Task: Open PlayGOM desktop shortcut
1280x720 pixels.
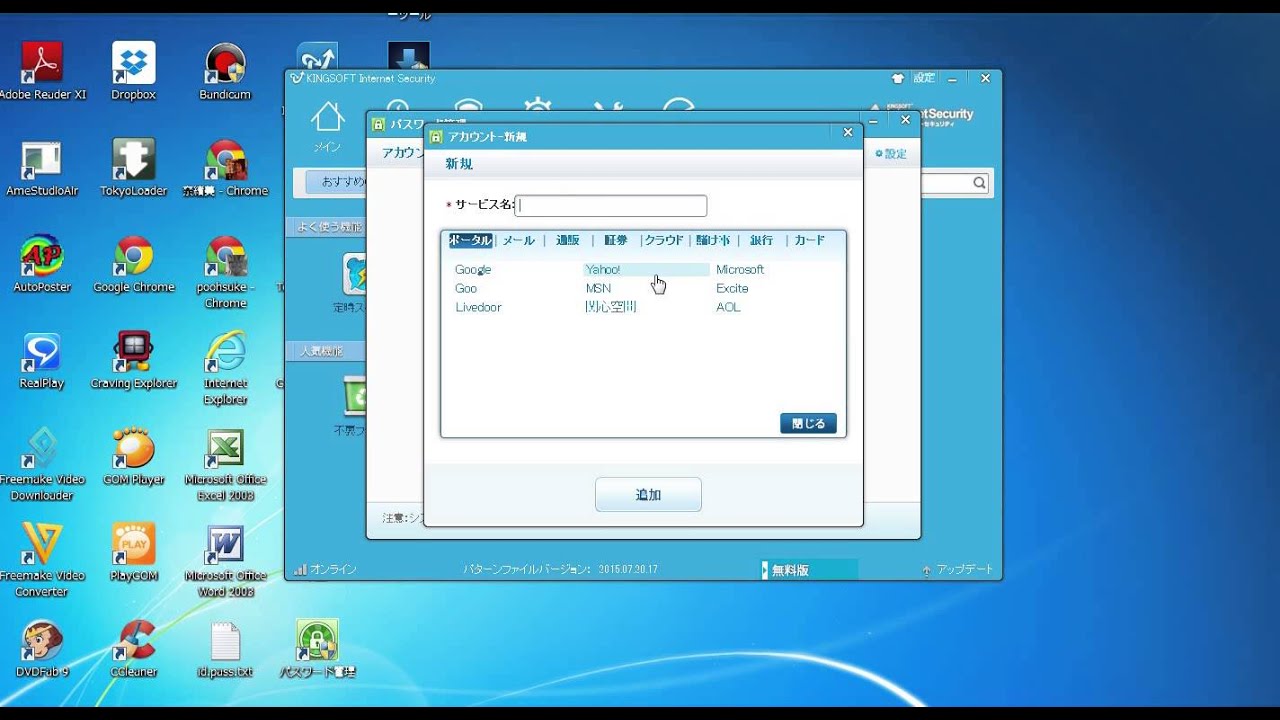Action: 133,550
